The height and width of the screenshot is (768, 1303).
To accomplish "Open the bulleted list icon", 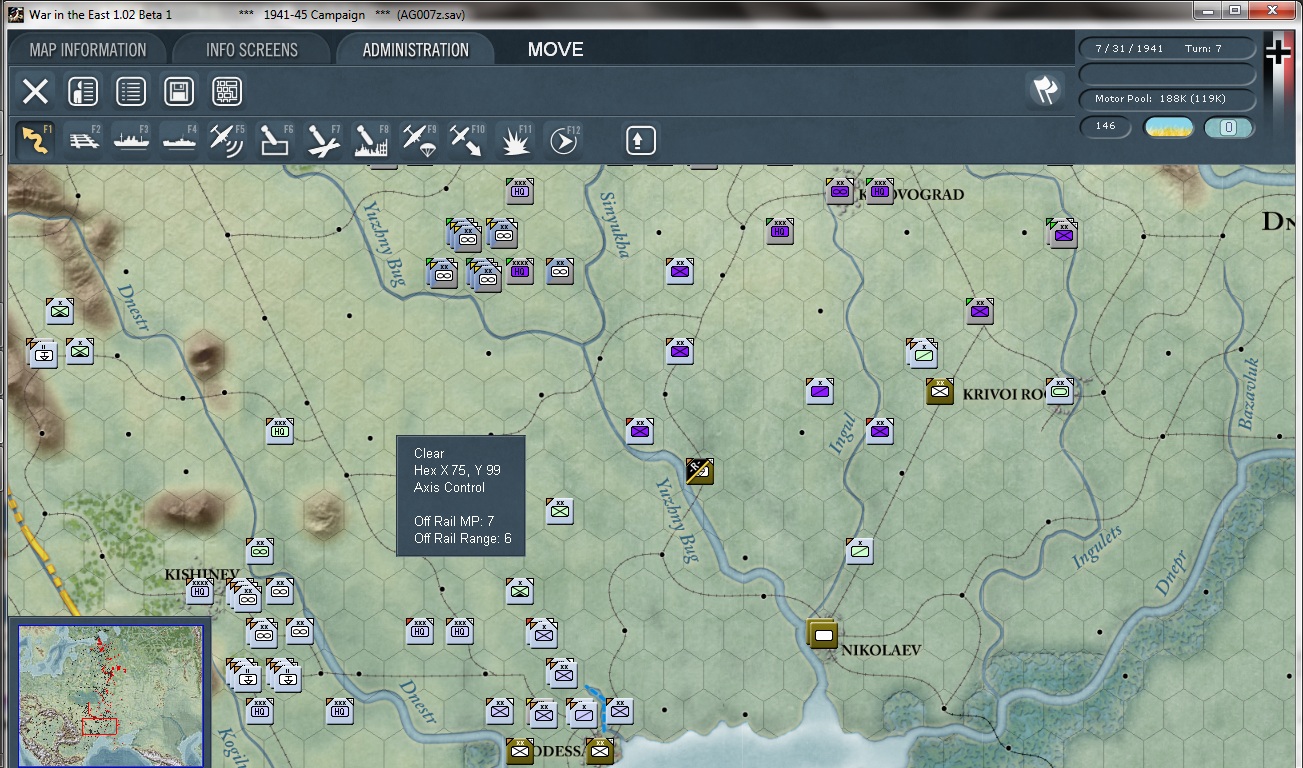I will tap(131, 92).
